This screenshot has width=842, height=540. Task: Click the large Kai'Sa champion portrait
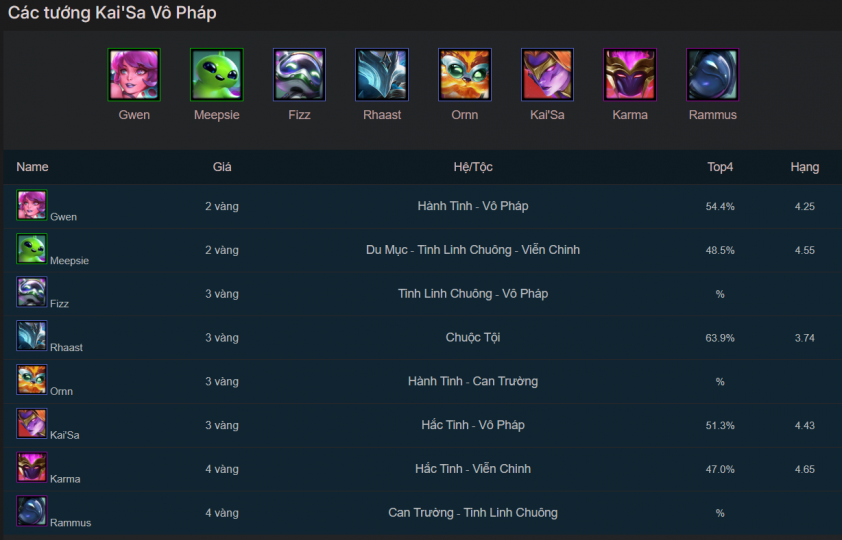coord(547,75)
